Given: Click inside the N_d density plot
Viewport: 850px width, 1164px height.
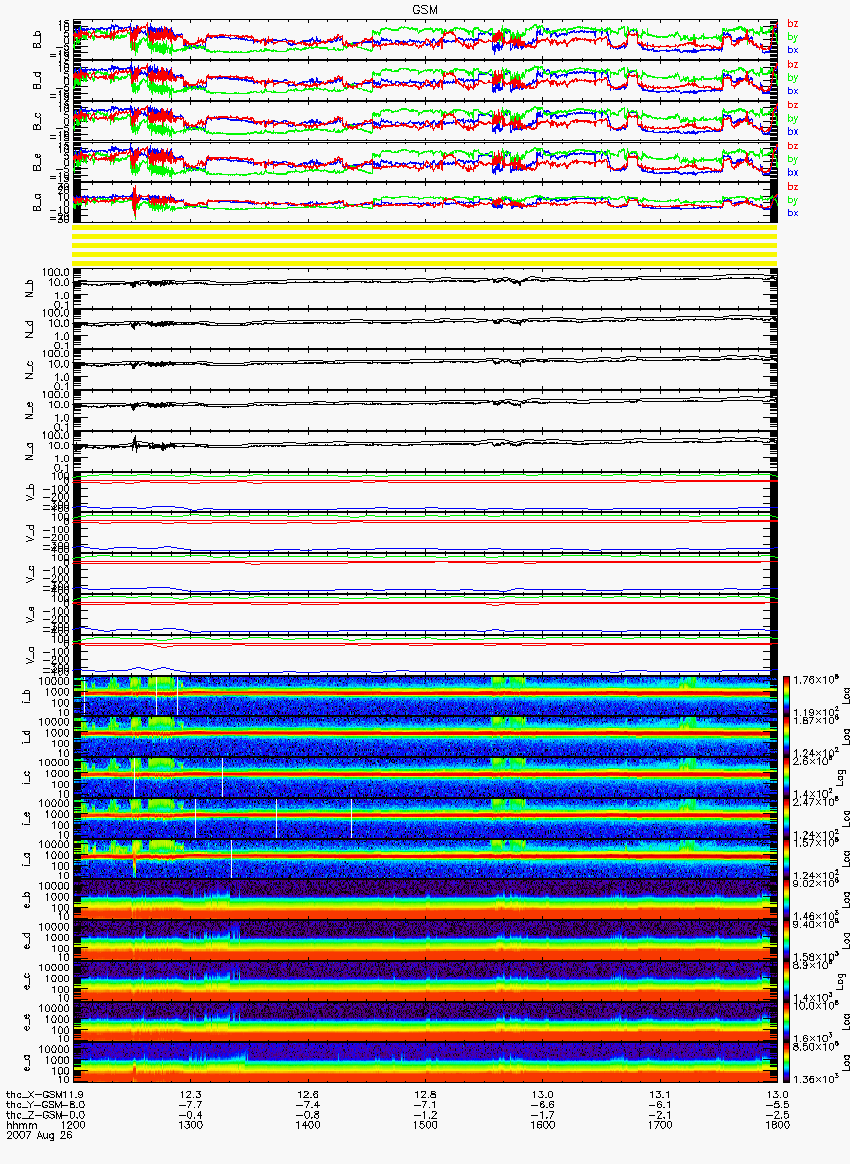Looking at the screenshot, I should pos(425,327).
